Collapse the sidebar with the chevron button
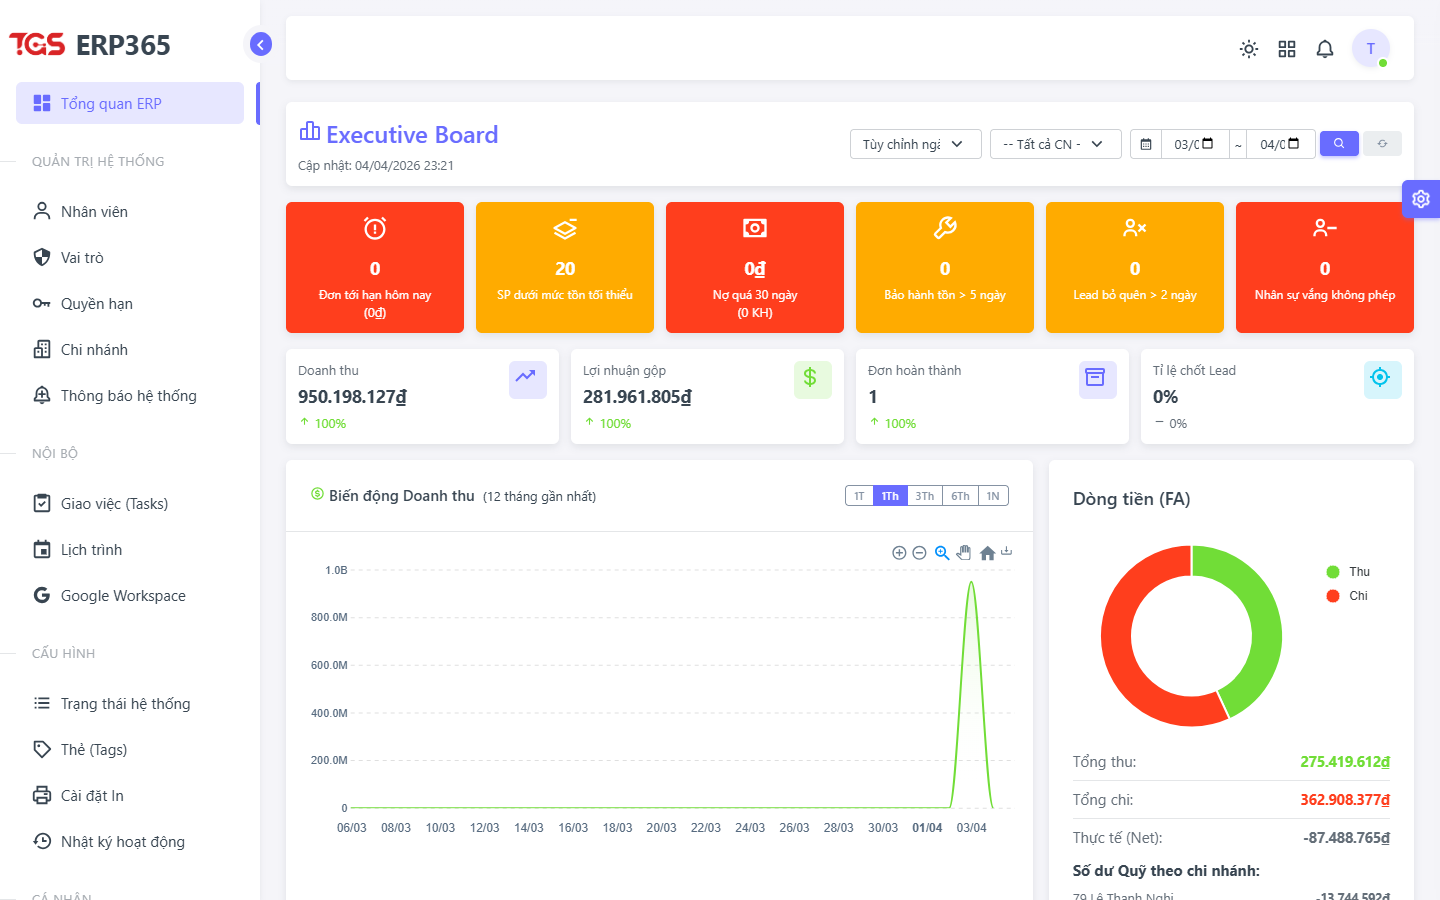Image resolution: width=1440 pixels, height=900 pixels. pyautogui.click(x=260, y=44)
